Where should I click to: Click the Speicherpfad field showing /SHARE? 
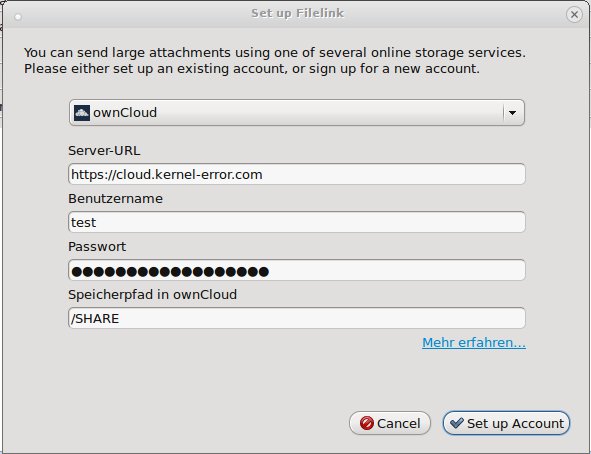point(297,318)
